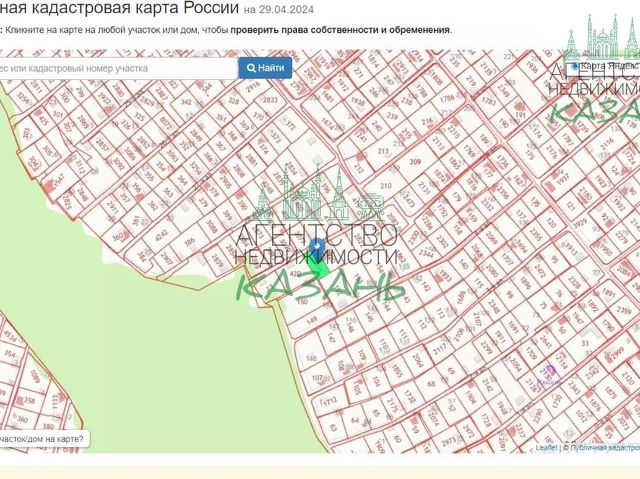
Task: Click the 'участок/дом на карте?' help button
Action: [x=43, y=439]
